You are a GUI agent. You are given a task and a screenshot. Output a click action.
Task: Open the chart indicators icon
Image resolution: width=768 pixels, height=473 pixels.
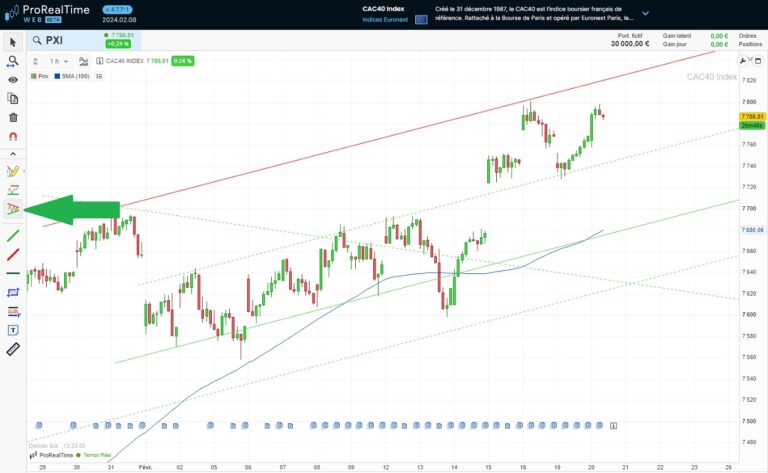point(83,61)
